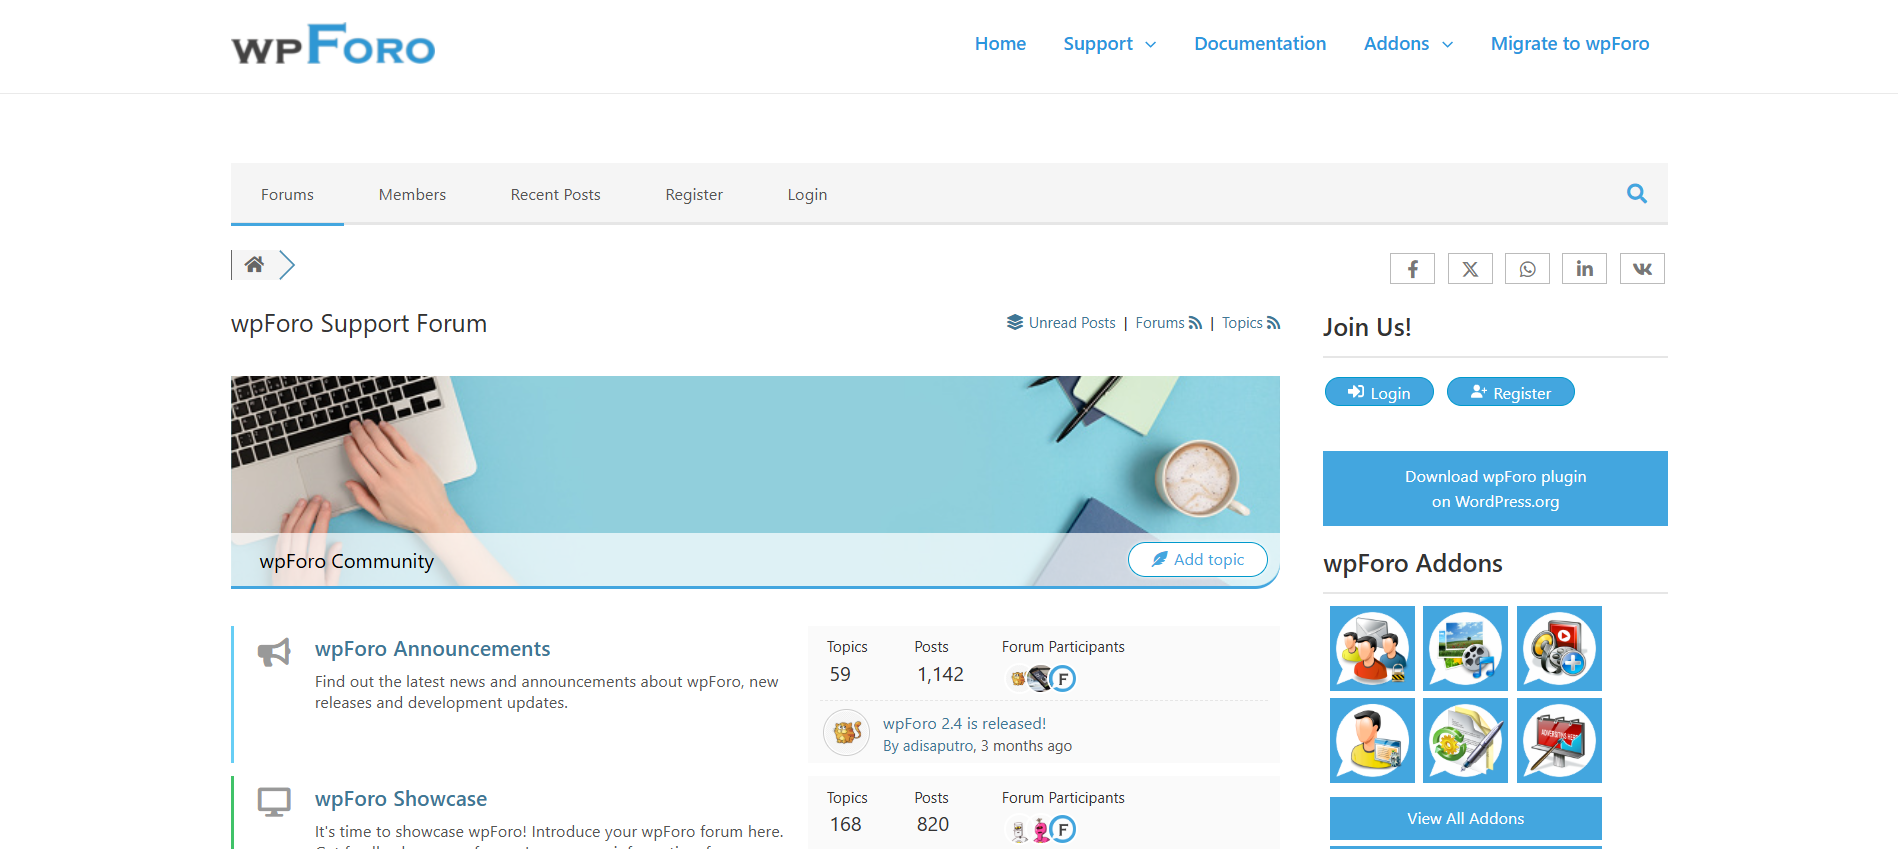Open the advertising billboard addon icon
Image resolution: width=1898 pixels, height=849 pixels.
pos(1559,740)
